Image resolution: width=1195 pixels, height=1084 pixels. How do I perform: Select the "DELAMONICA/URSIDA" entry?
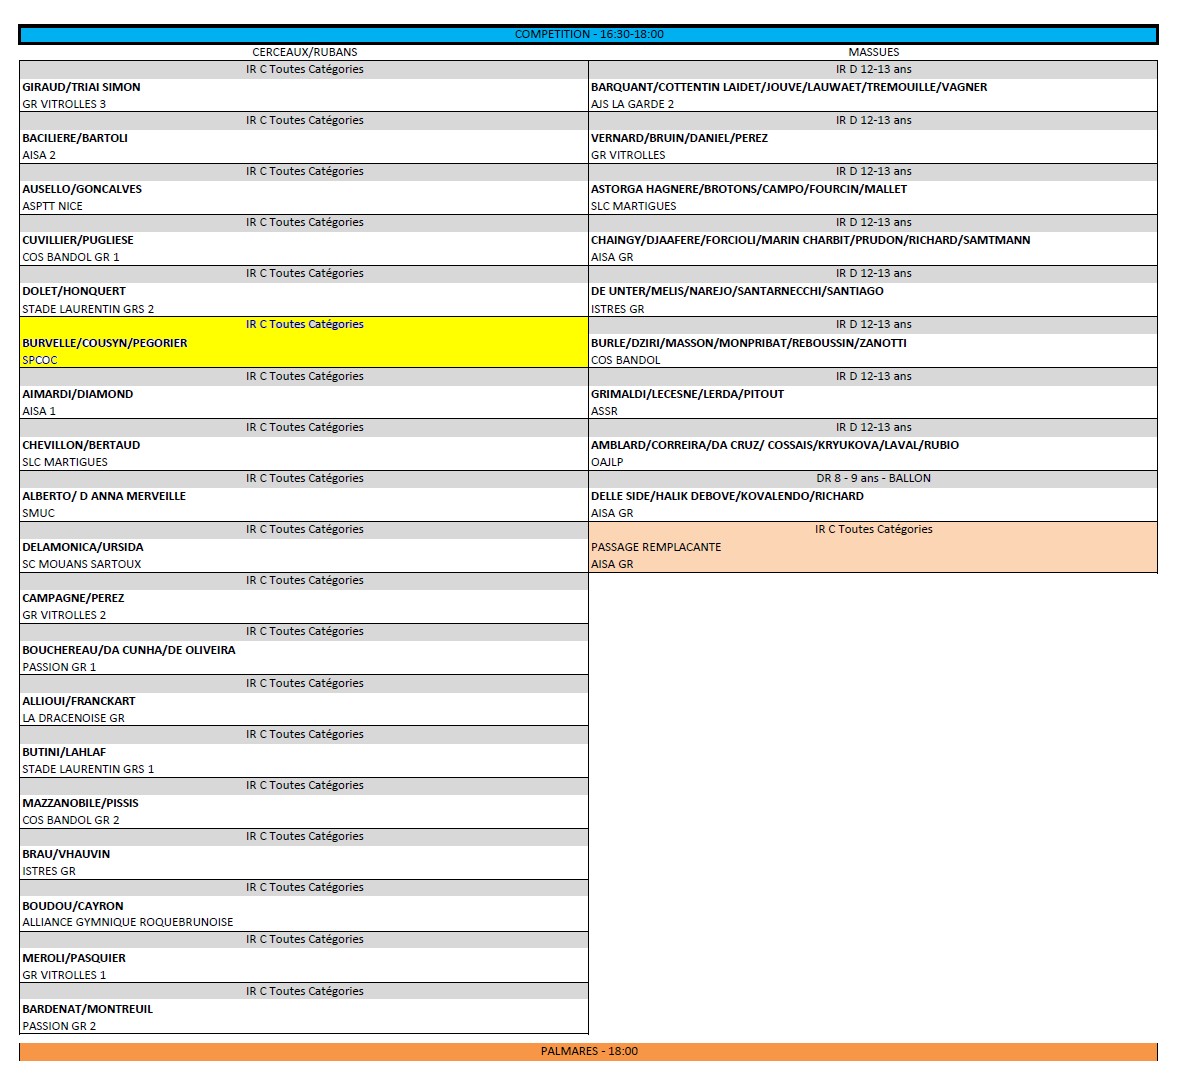coord(83,547)
